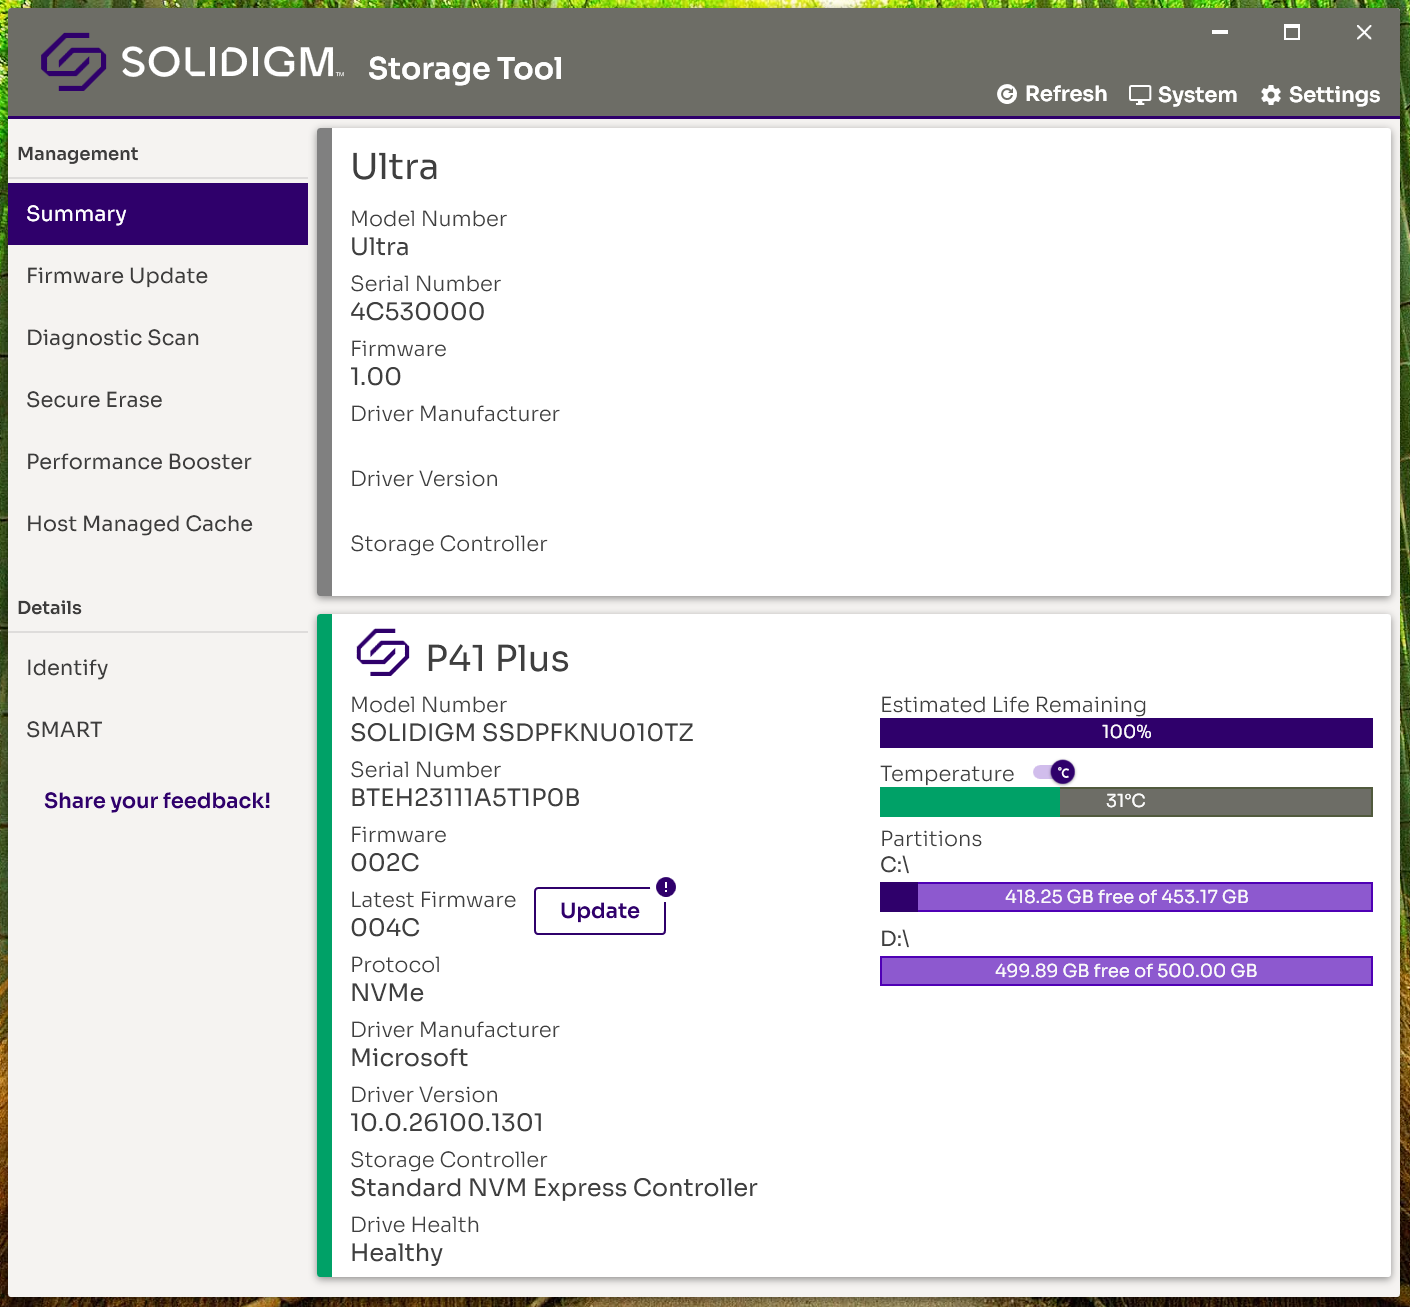The image size is (1410, 1307).
Task: Click Standard NVM Express Controller text
Action: [554, 1188]
